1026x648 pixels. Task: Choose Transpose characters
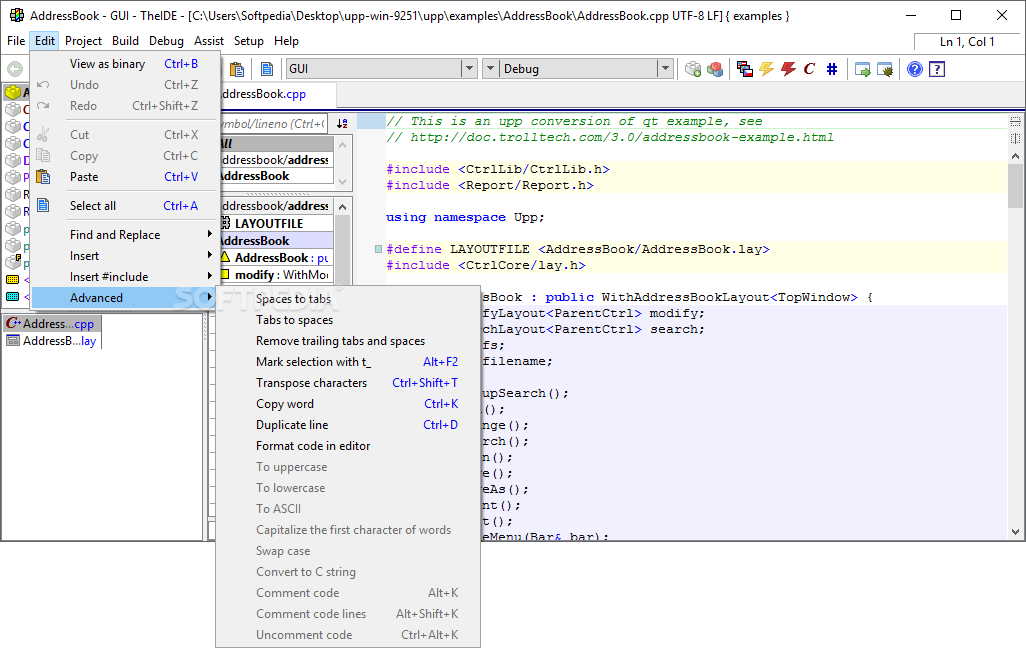tap(348, 383)
